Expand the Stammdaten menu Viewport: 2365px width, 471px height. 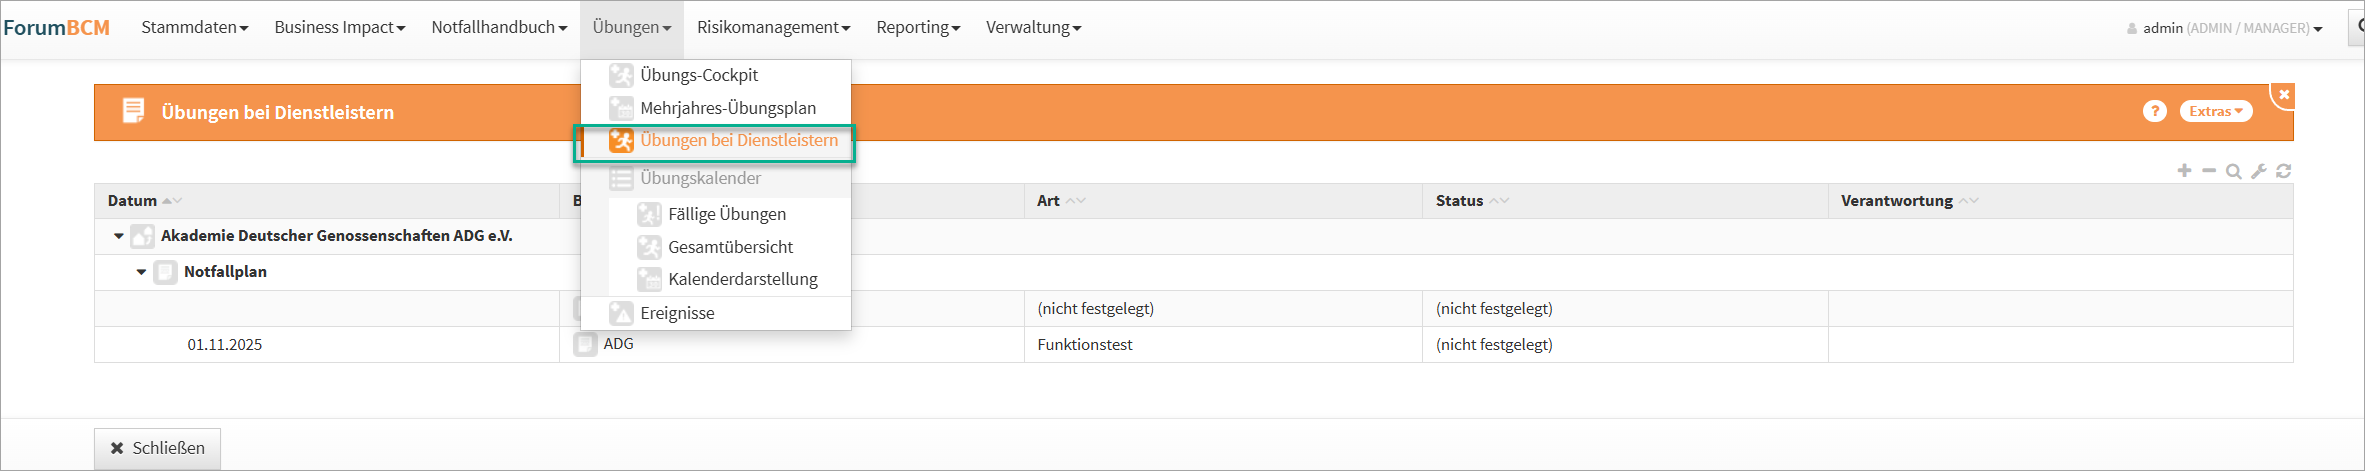pos(194,27)
